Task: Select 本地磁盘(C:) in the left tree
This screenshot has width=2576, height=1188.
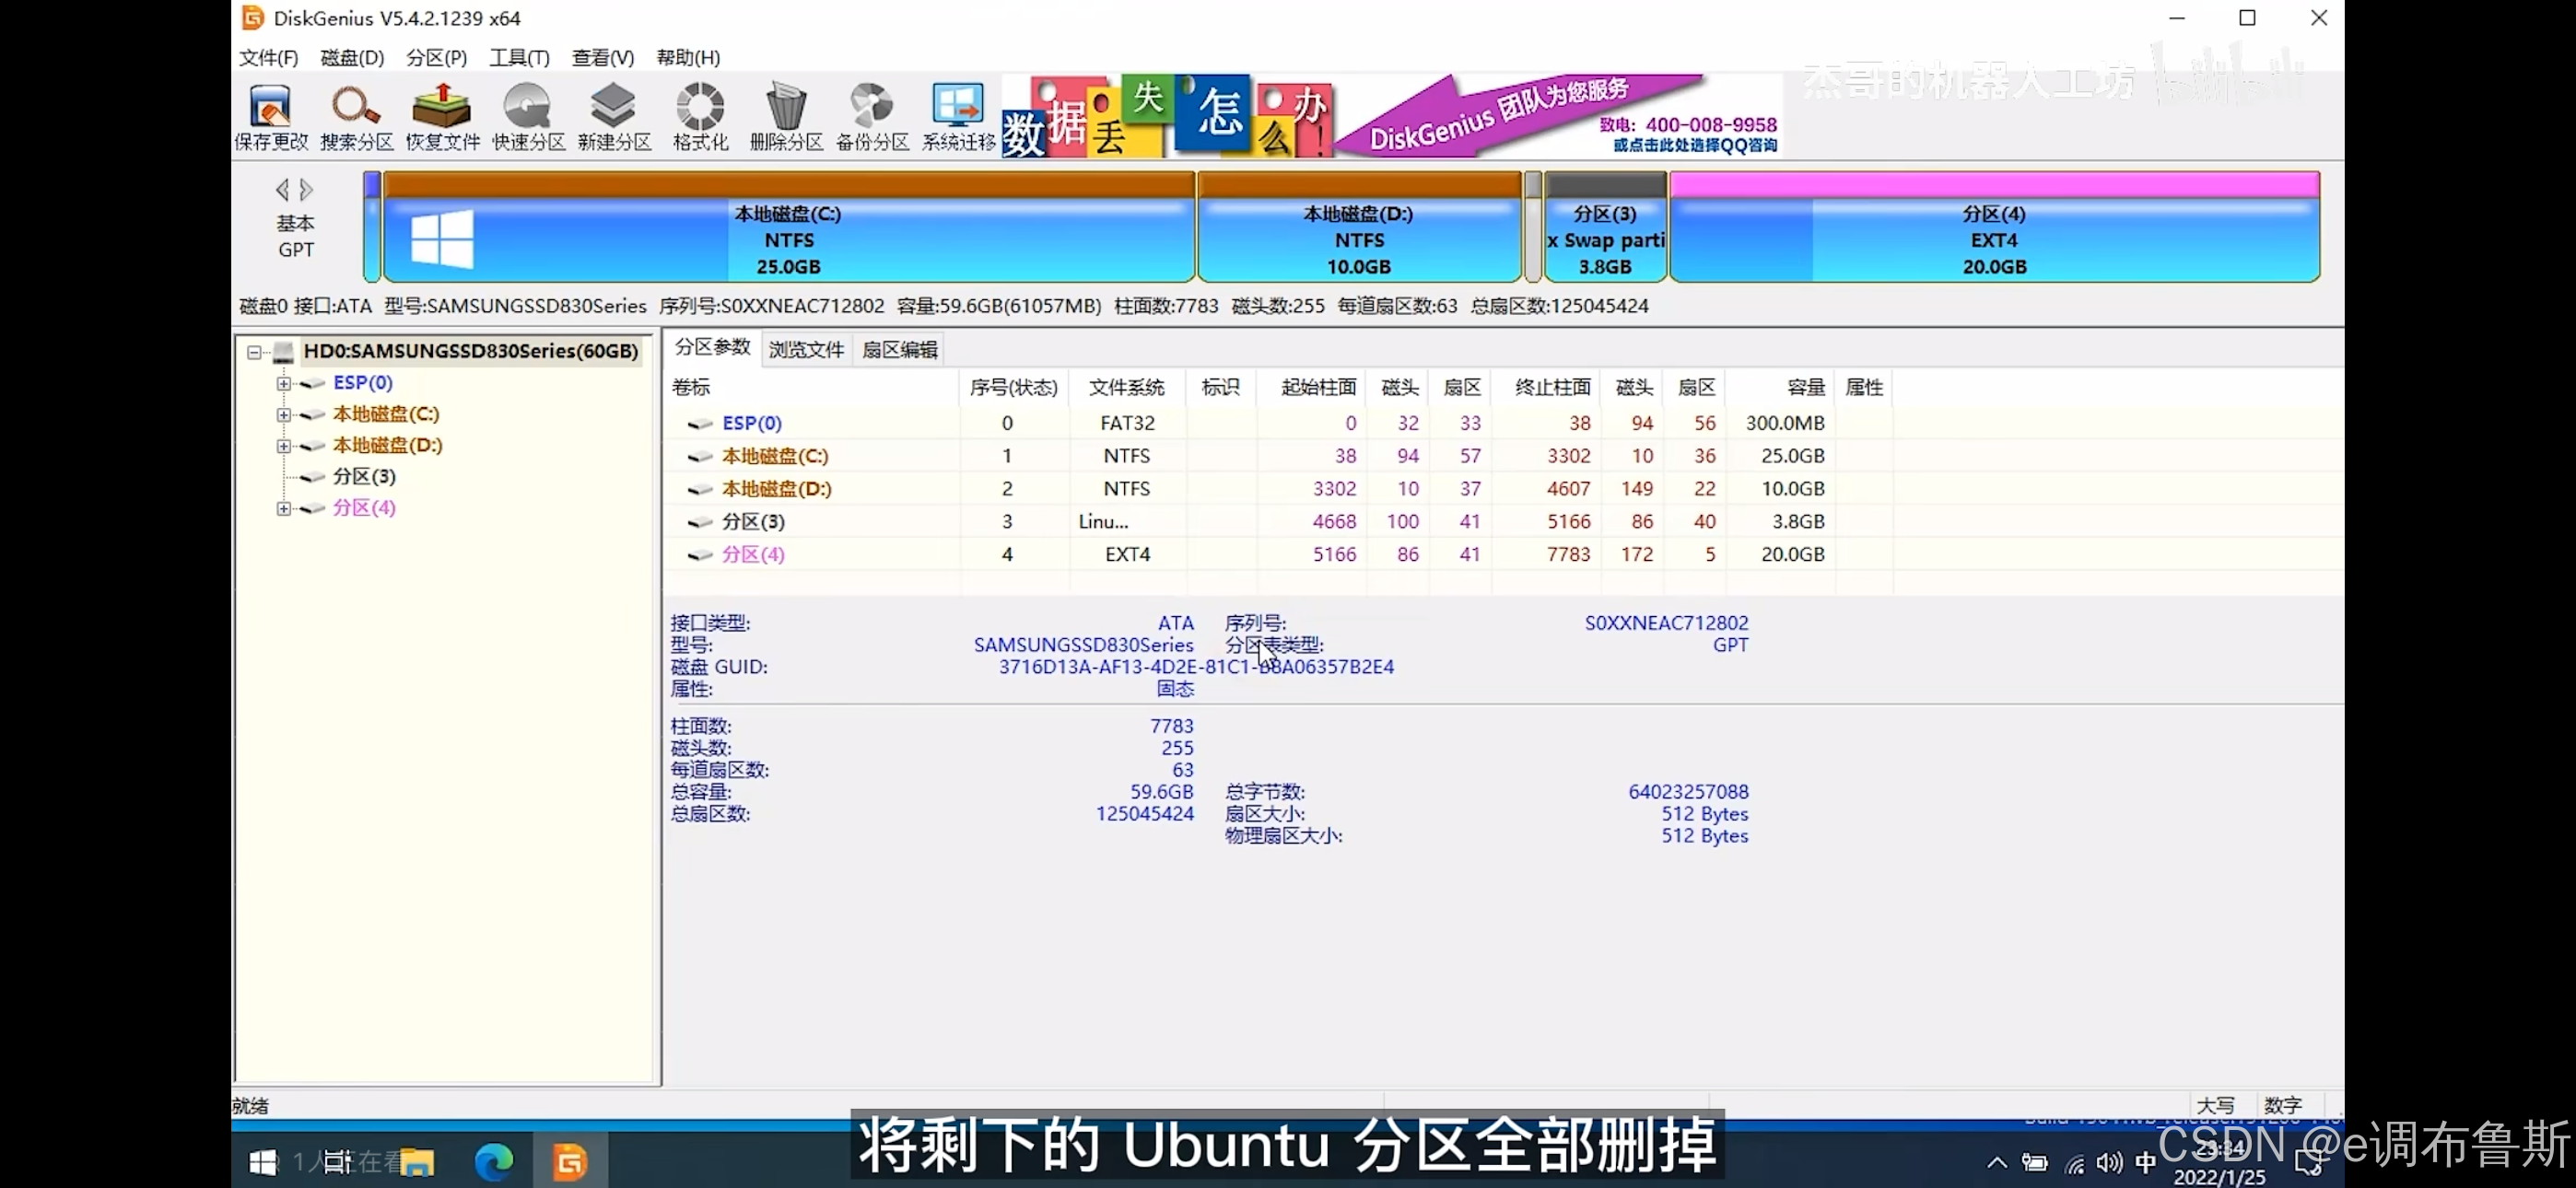Action: click(x=385, y=414)
